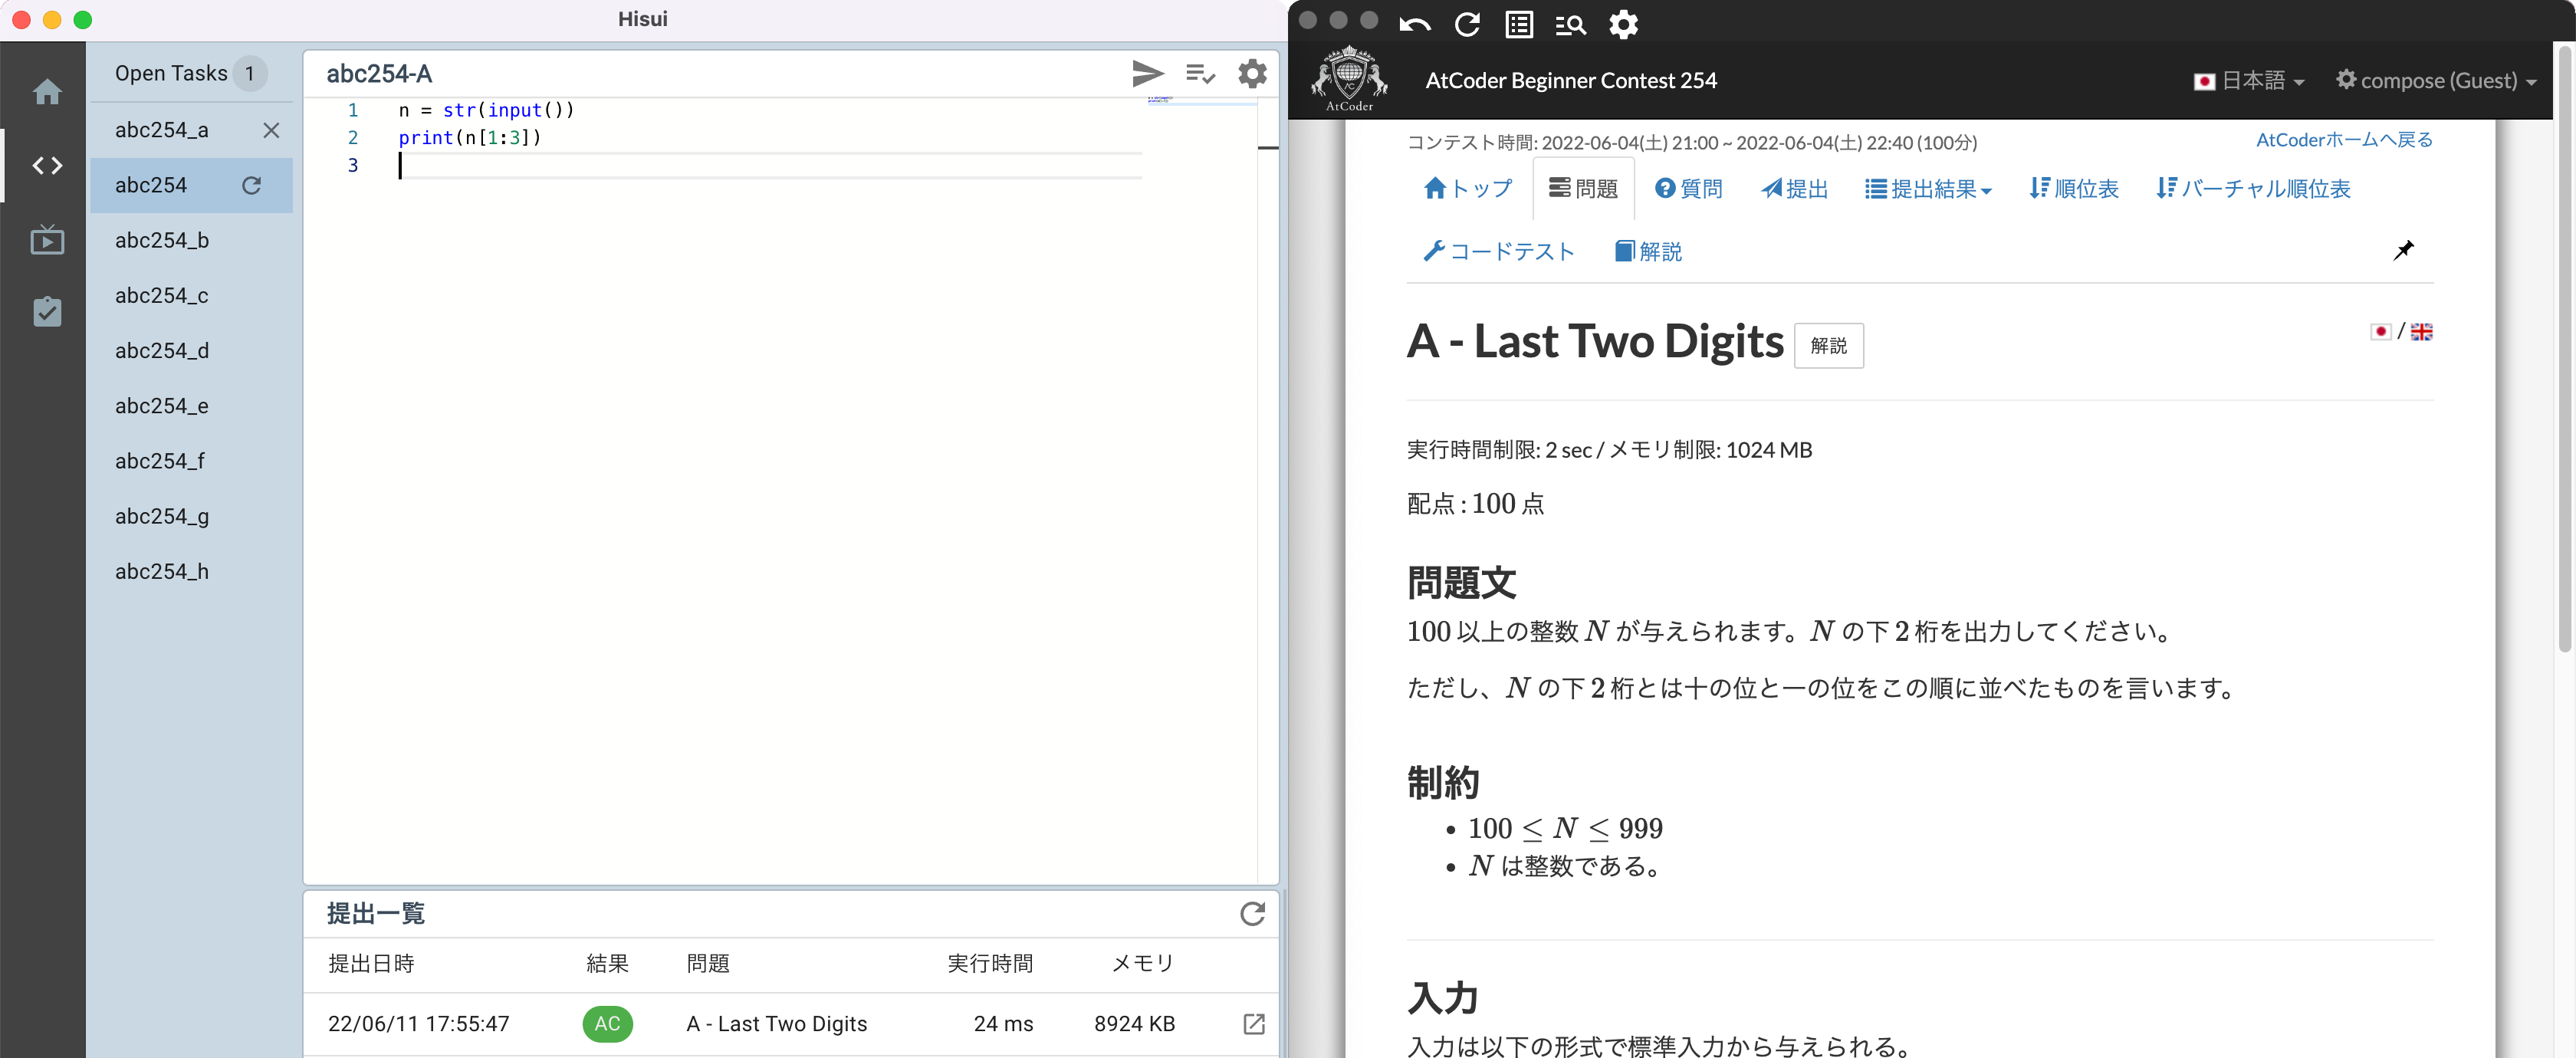Close the abc254_a open task
Image resolution: width=2576 pixels, height=1058 pixels.
pyautogui.click(x=271, y=130)
